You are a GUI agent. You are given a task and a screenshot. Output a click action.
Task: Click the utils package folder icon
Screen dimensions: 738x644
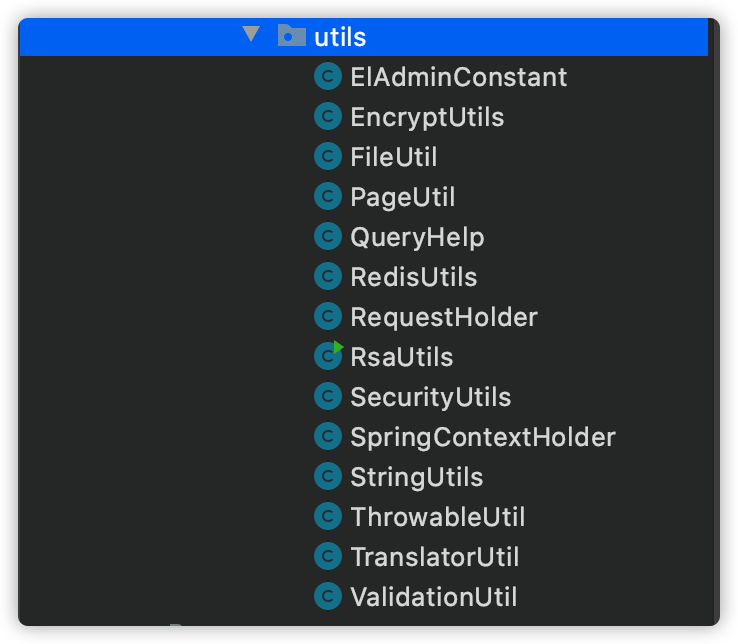click(x=292, y=35)
